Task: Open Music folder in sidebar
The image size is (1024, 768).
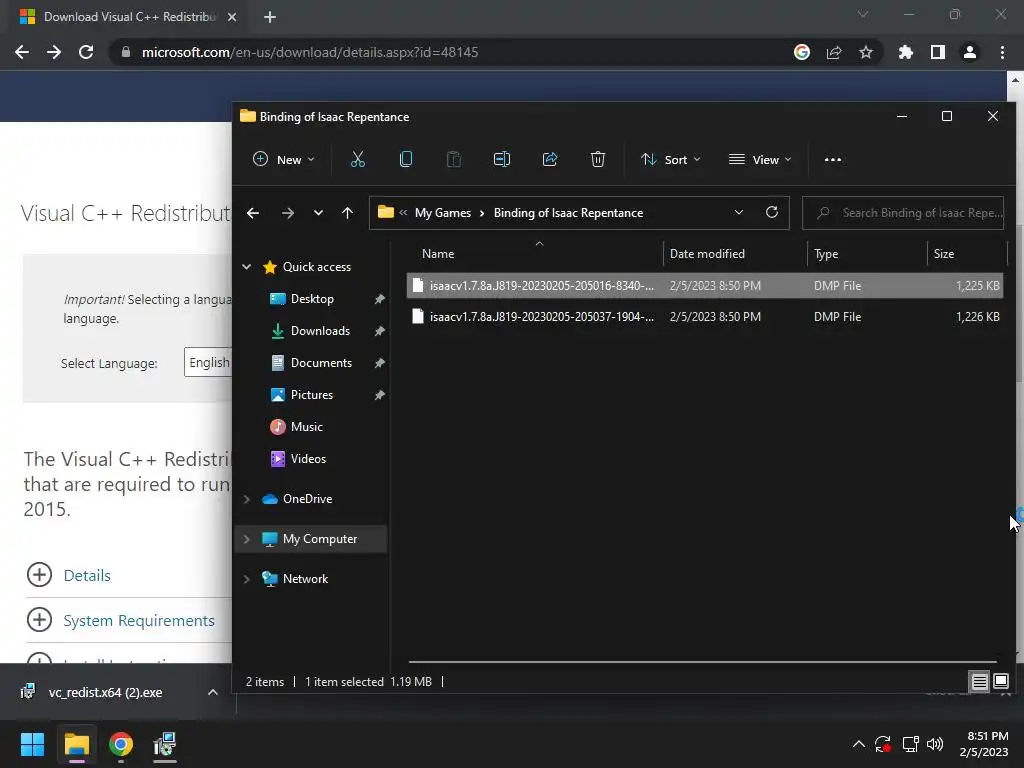Action: pos(306,426)
